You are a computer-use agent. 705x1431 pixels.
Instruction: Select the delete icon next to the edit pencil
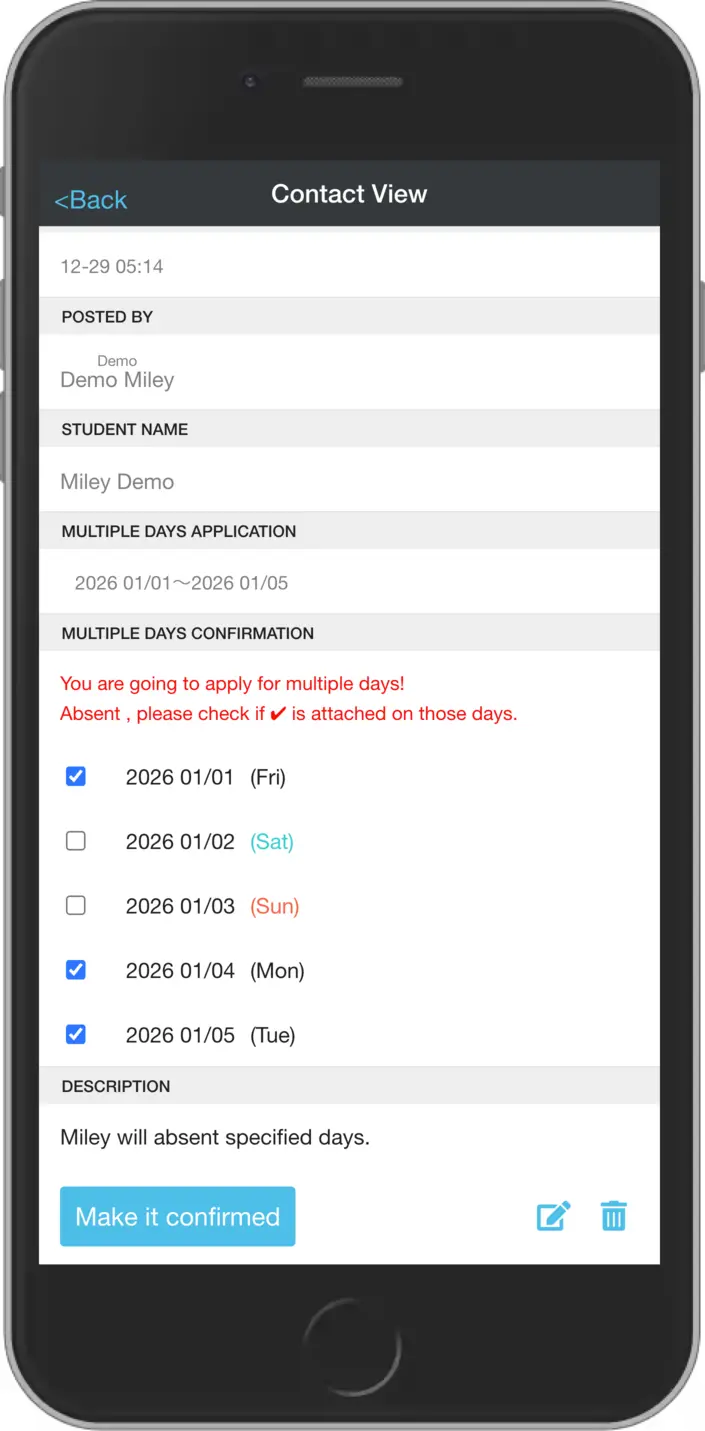point(613,1216)
